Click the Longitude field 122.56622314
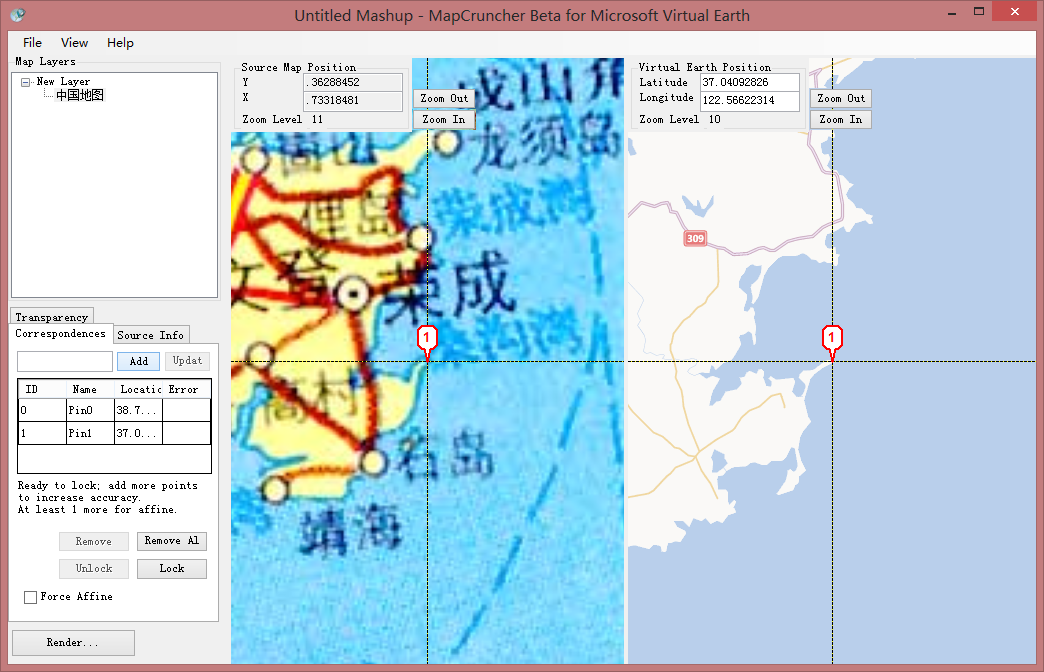1044x672 pixels. point(750,101)
